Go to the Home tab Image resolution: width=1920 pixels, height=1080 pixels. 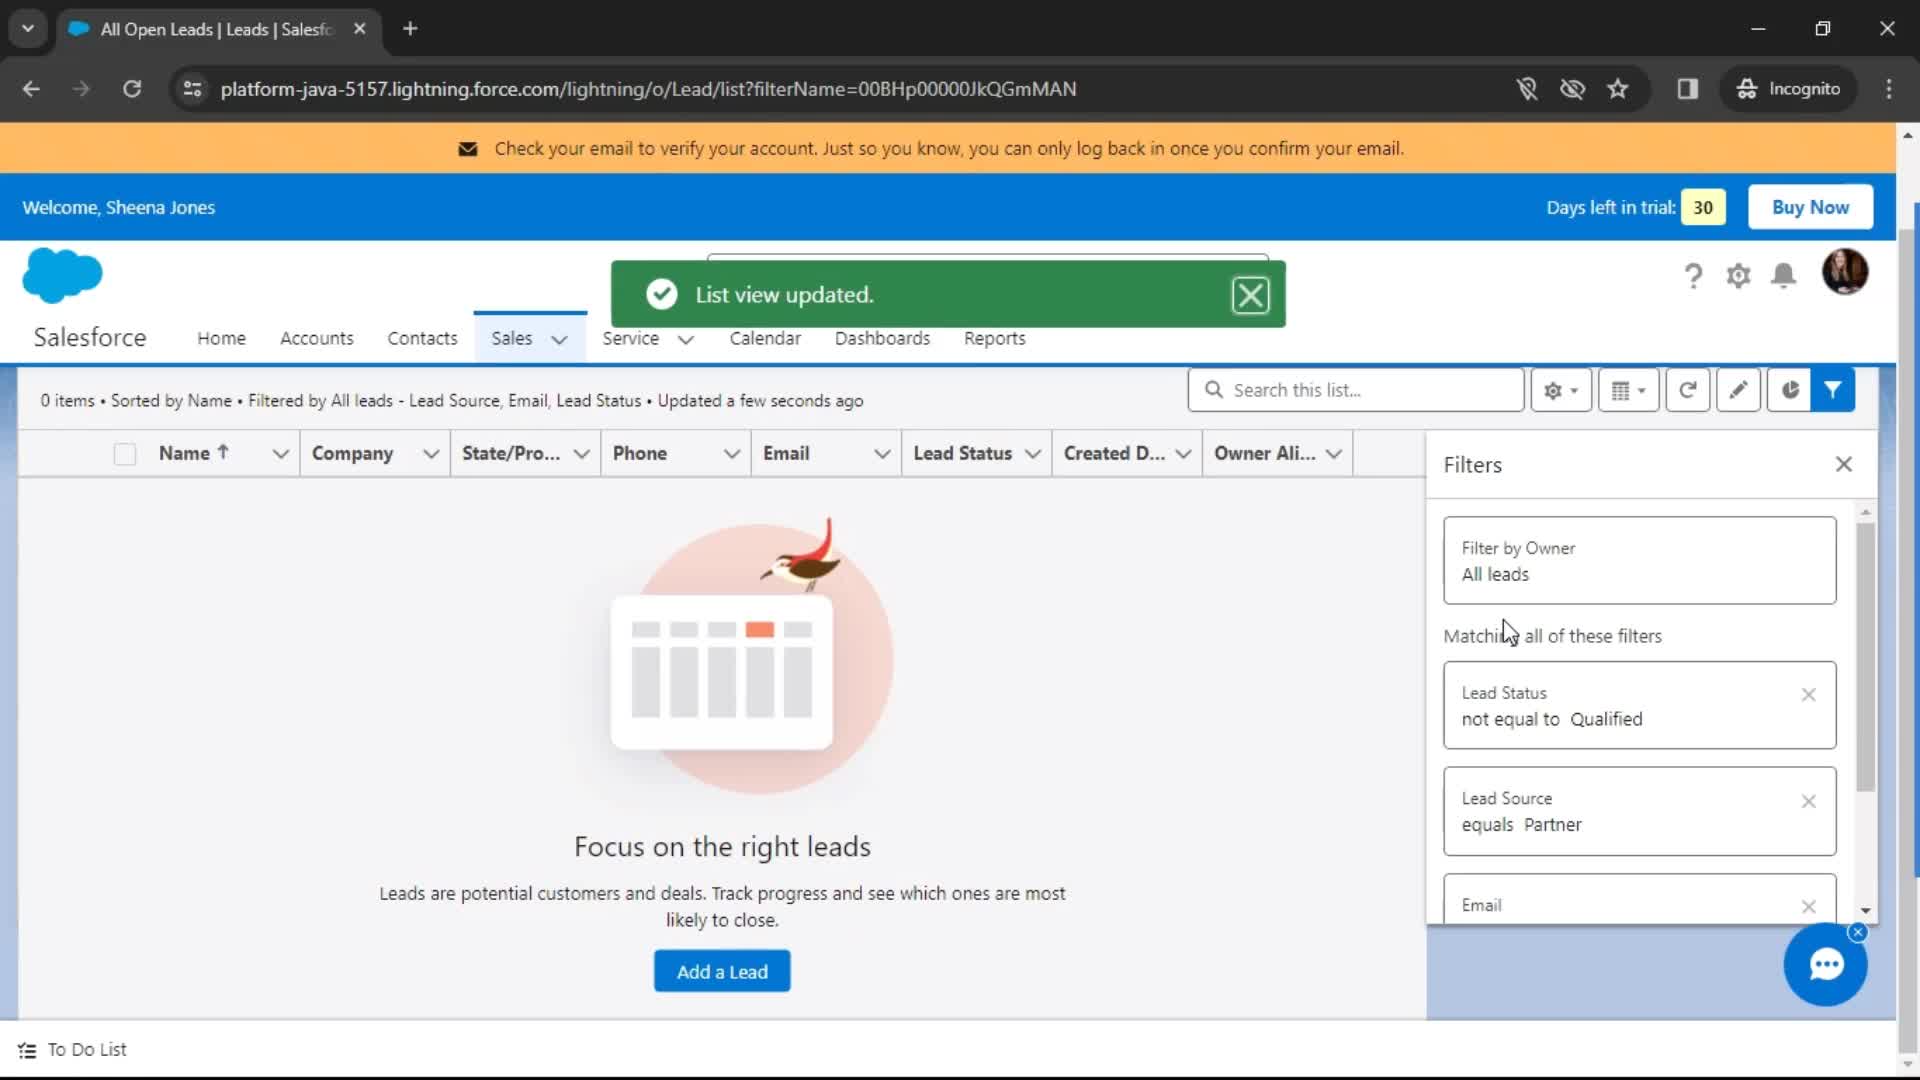click(x=221, y=338)
